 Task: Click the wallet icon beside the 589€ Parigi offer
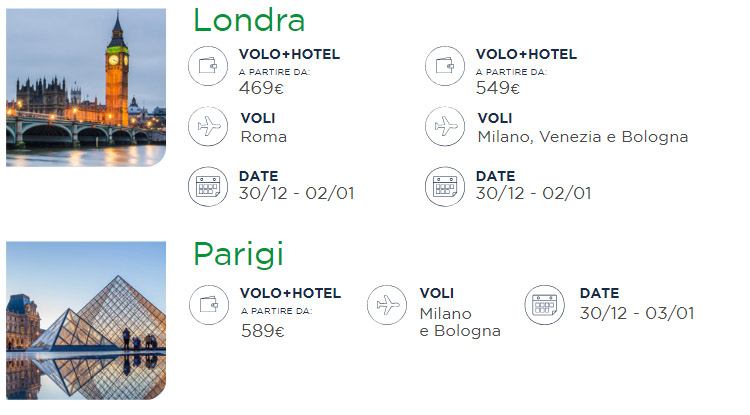click(x=209, y=305)
